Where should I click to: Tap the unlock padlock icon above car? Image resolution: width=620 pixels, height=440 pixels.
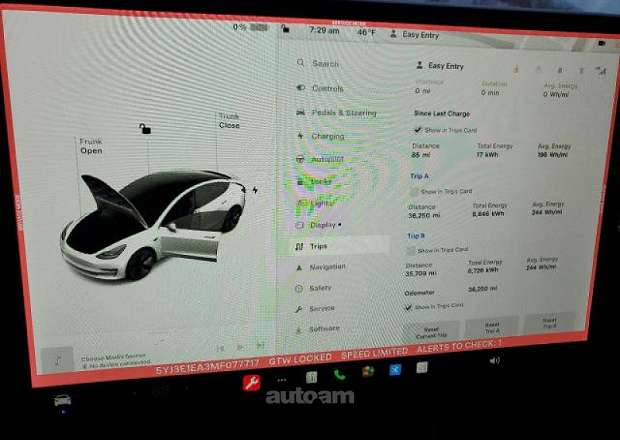tap(146, 127)
